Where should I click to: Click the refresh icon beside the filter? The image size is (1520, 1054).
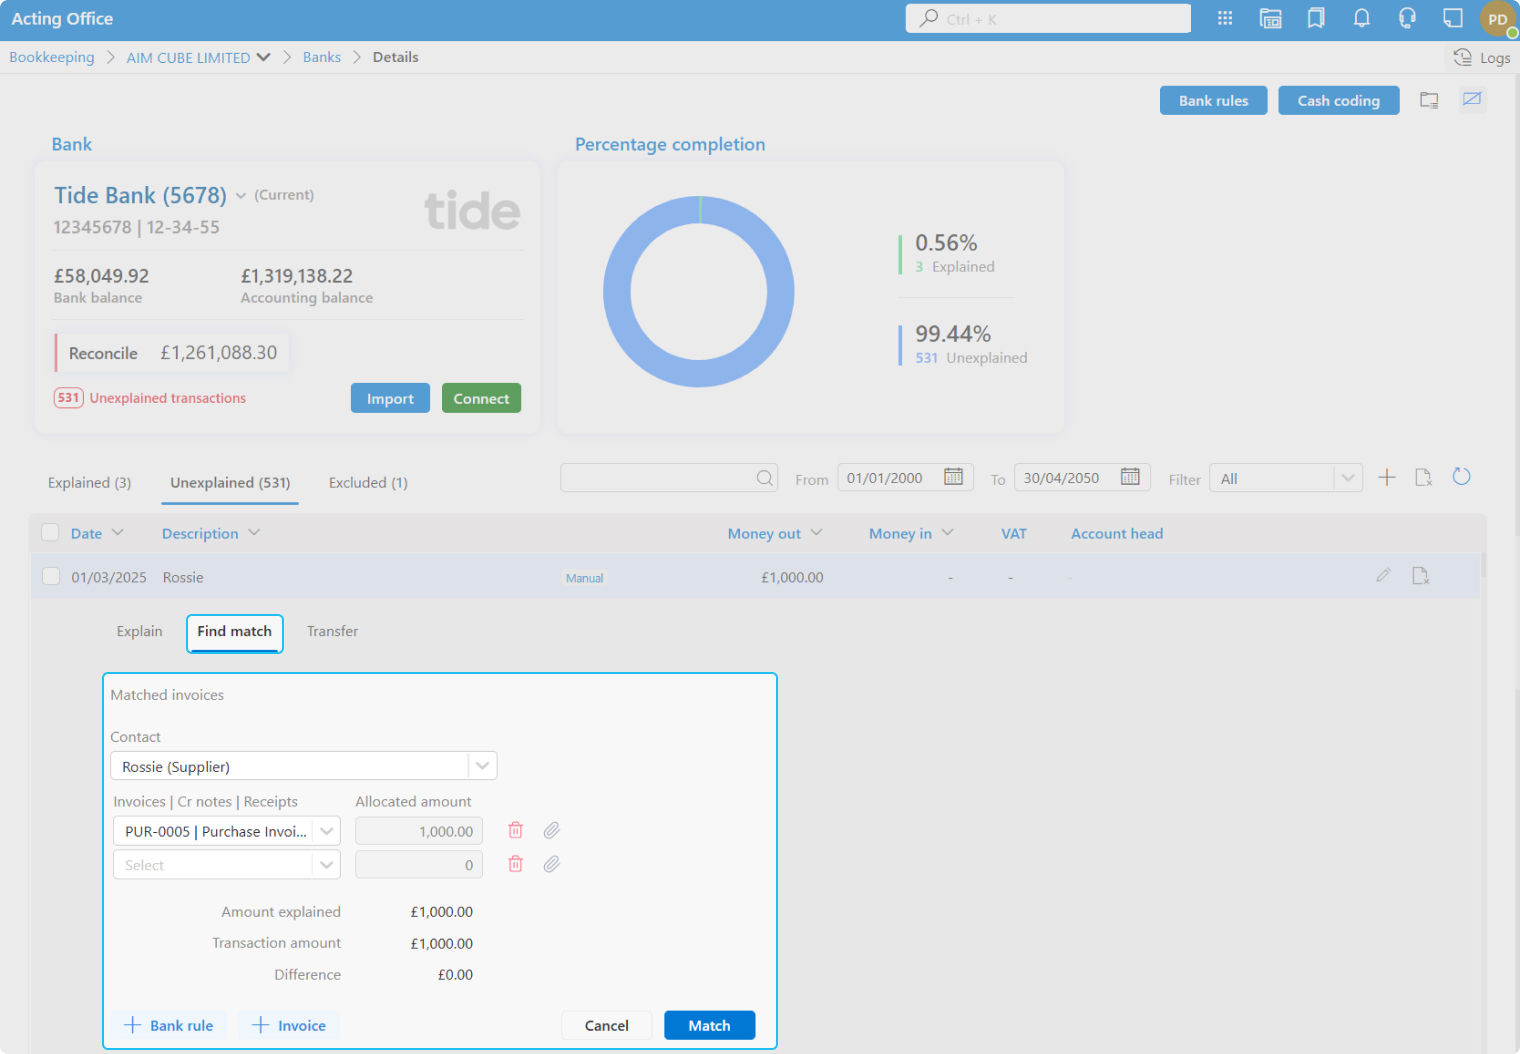click(1461, 477)
